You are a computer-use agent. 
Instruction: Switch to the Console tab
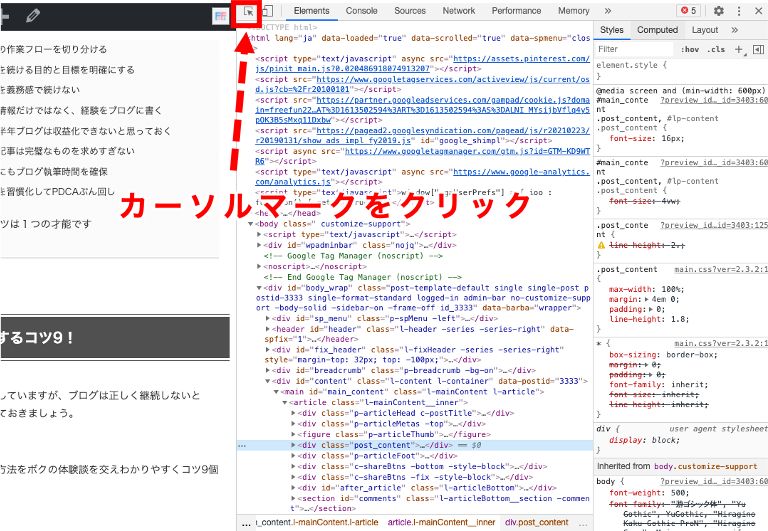pyautogui.click(x=361, y=11)
